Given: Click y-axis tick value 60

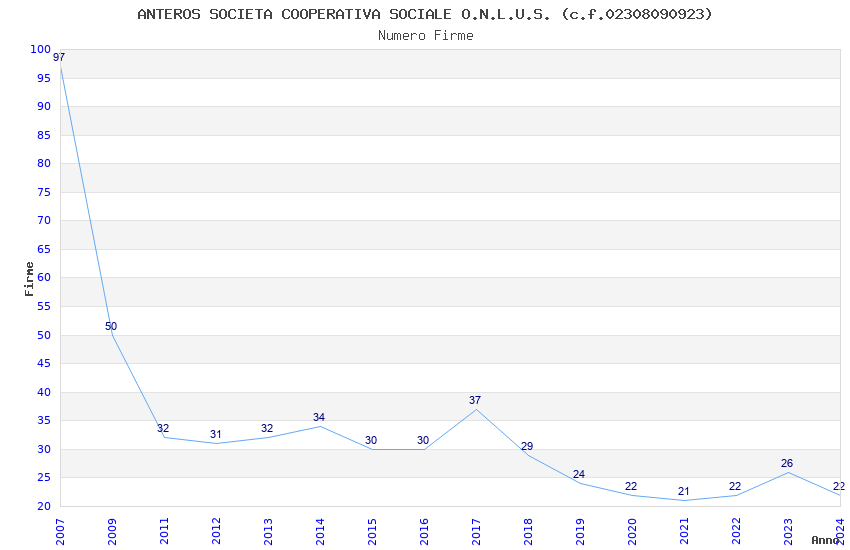Looking at the screenshot, I should pyautogui.click(x=44, y=277).
